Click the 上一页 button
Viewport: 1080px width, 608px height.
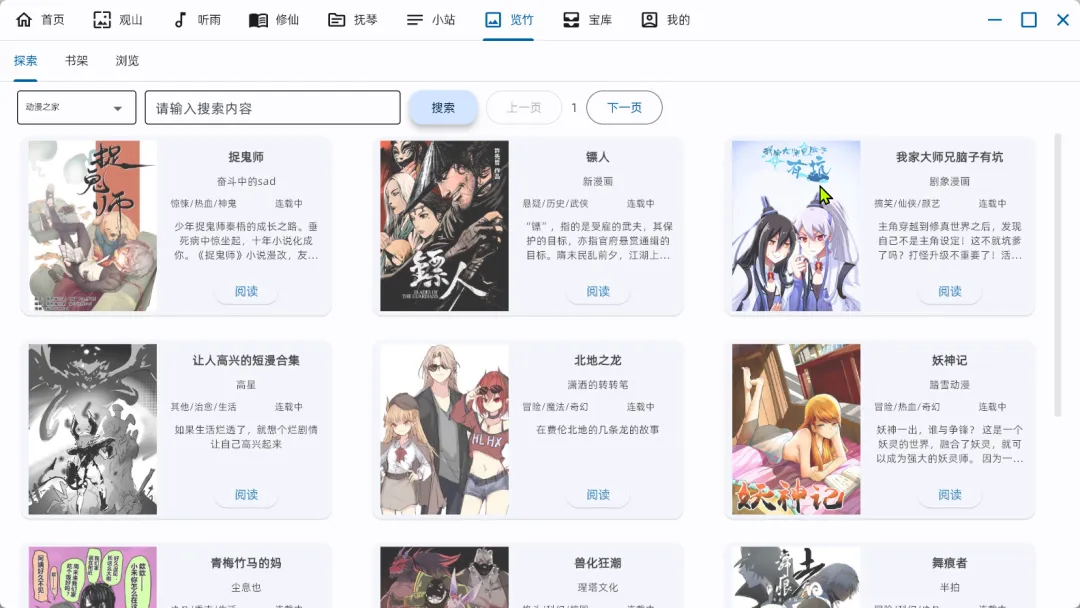coord(524,107)
